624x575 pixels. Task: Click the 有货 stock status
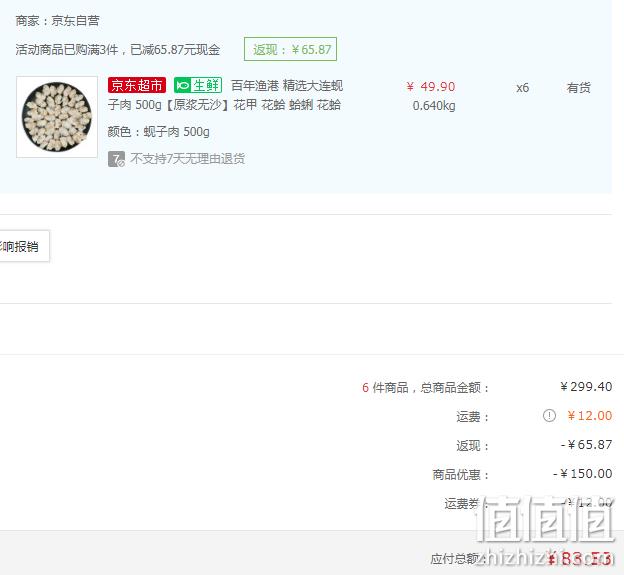coord(579,88)
